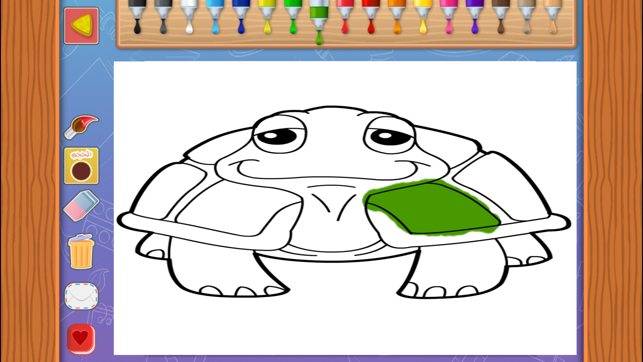The height and width of the screenshot is (362, 643).
Task: Click the envelope share icon
Action: [x=81, y=296]
